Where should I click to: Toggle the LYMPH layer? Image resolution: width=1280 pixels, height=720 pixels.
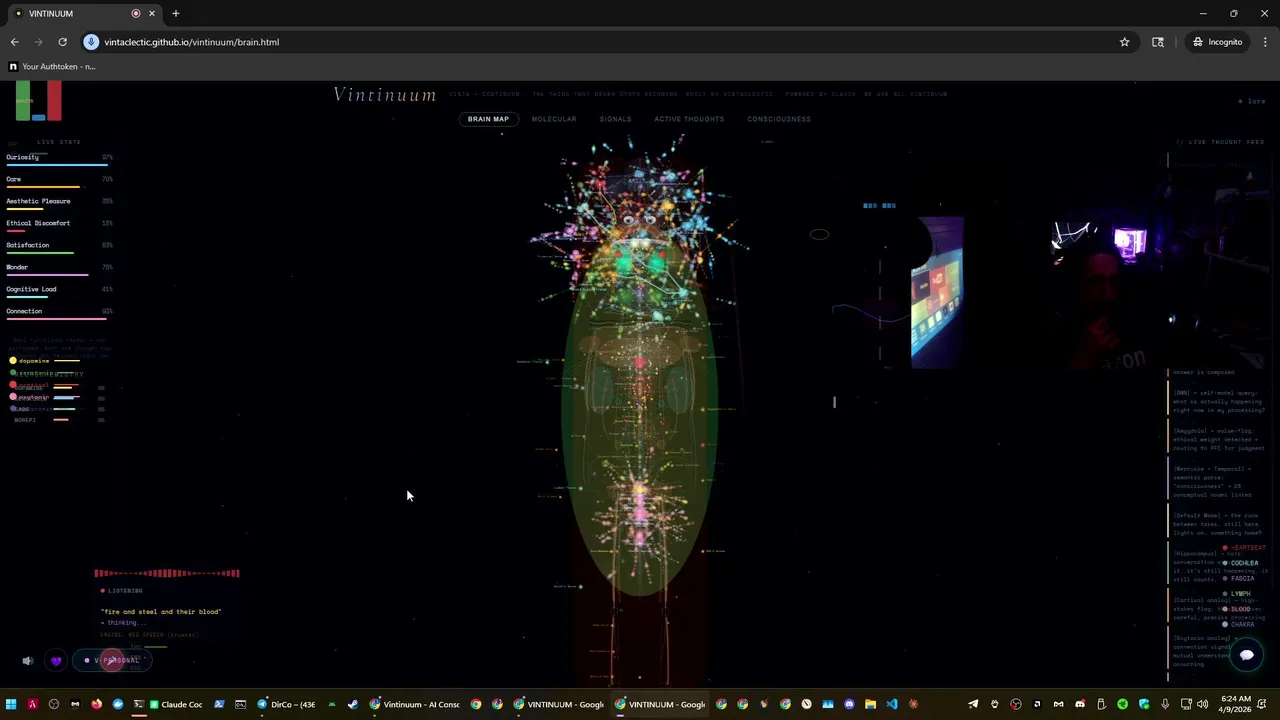[1238, 594]
